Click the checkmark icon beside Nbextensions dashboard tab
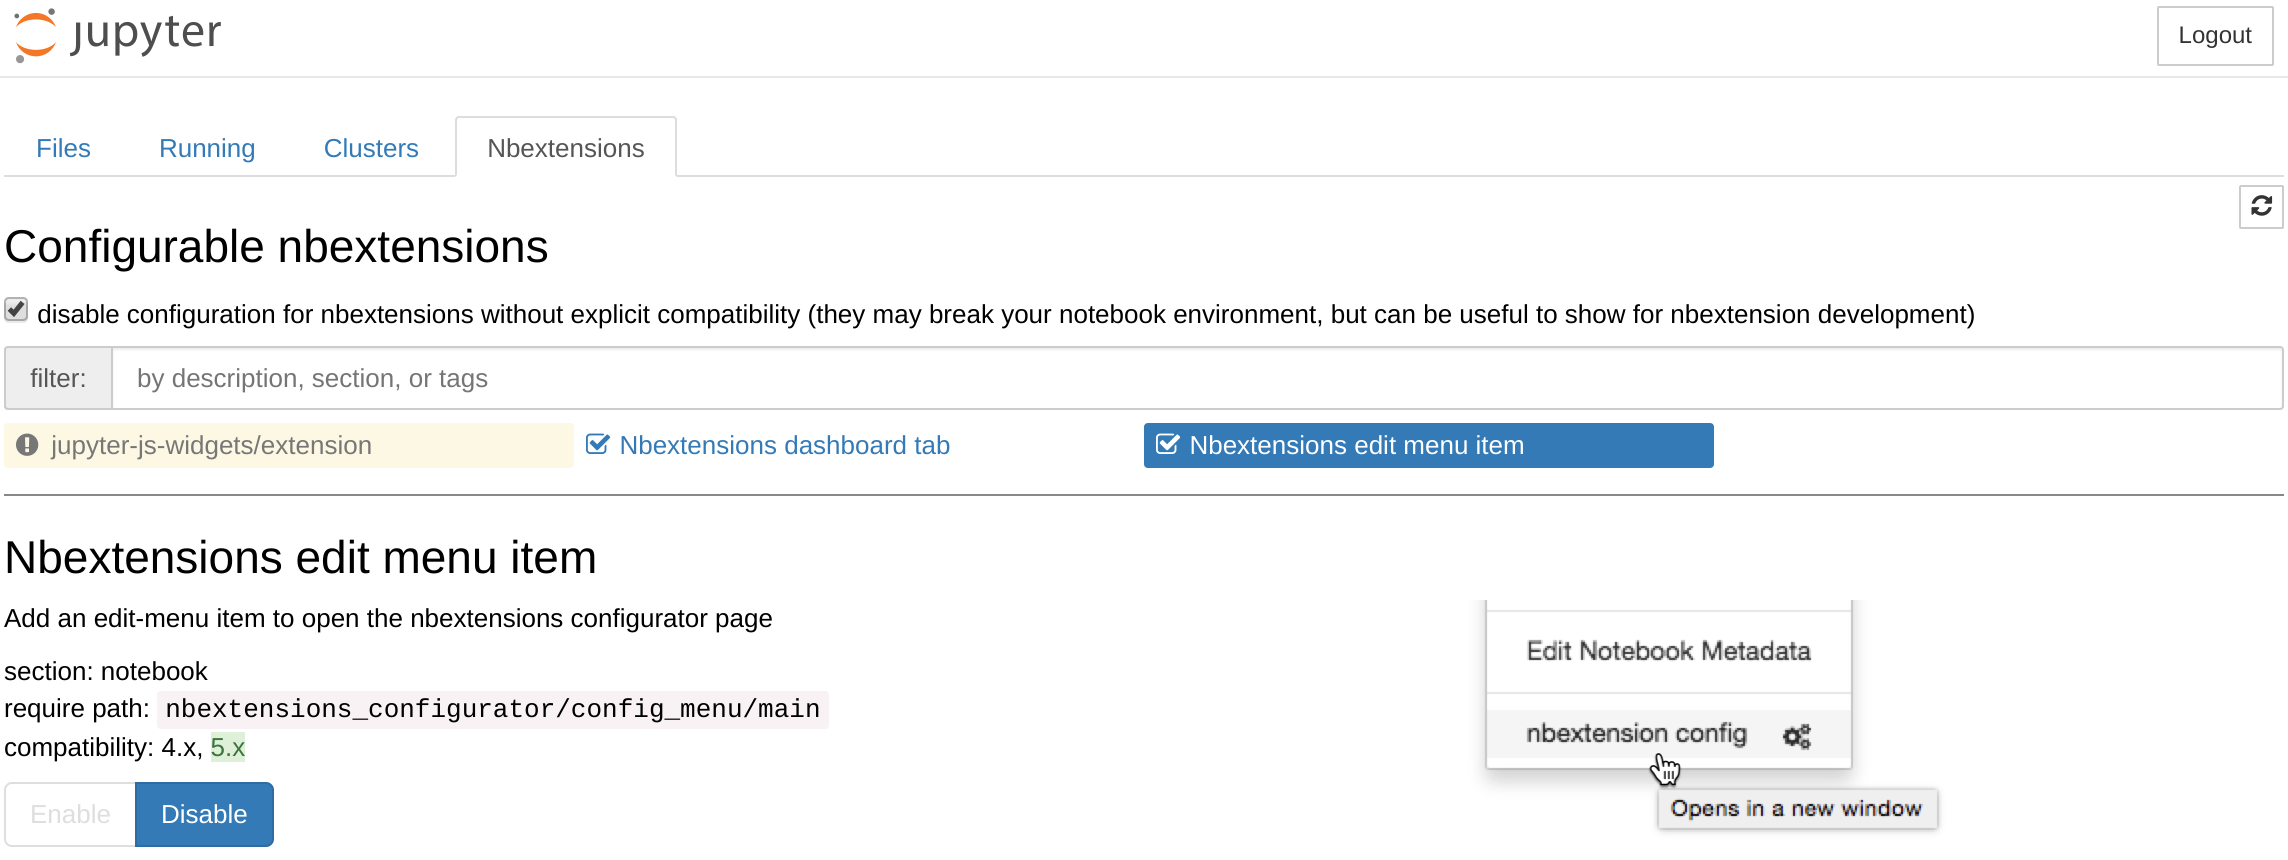The image size is (2288, 860). [597, 445]
